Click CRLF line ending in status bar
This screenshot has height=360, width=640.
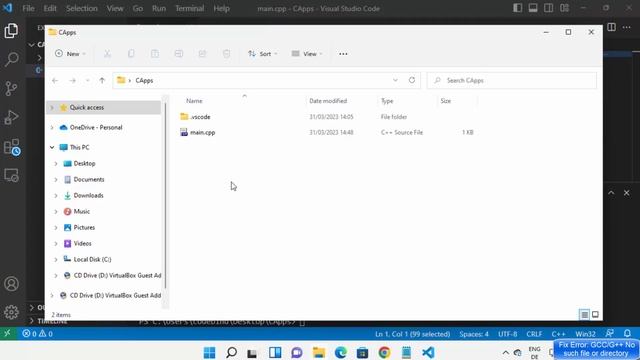(x=534, y=333)
